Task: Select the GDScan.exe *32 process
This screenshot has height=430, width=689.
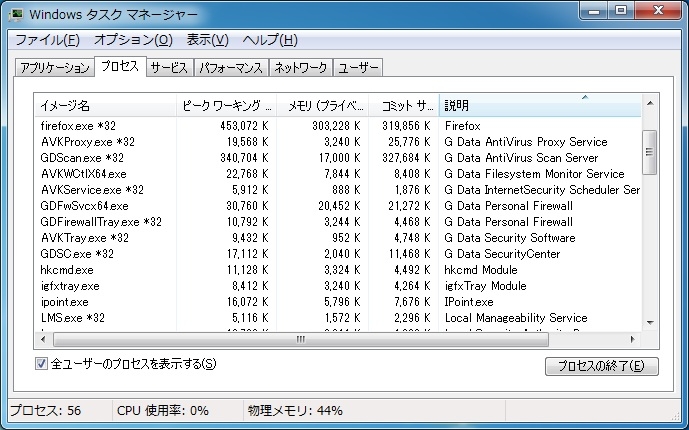Action: pyautogui.click(x=337, y=158)
